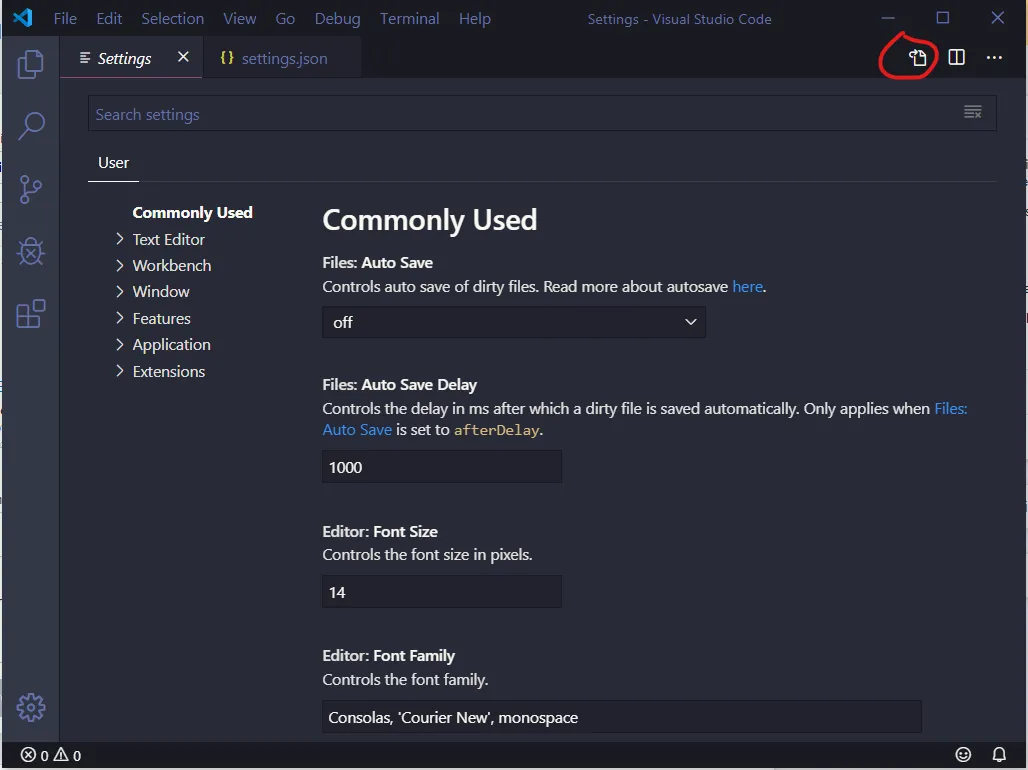Follow the autosave 'here' link
Image resolution: width=1028 pixels, height=770 pixels.
pyautogui.click(x=747, y=286)
